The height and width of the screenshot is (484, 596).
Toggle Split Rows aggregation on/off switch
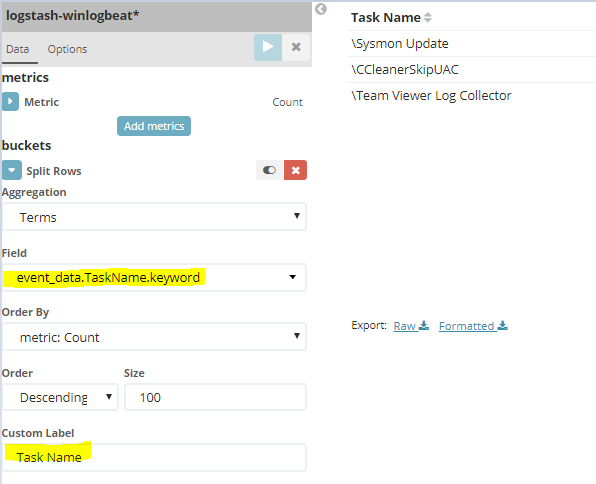click(270, 170)
